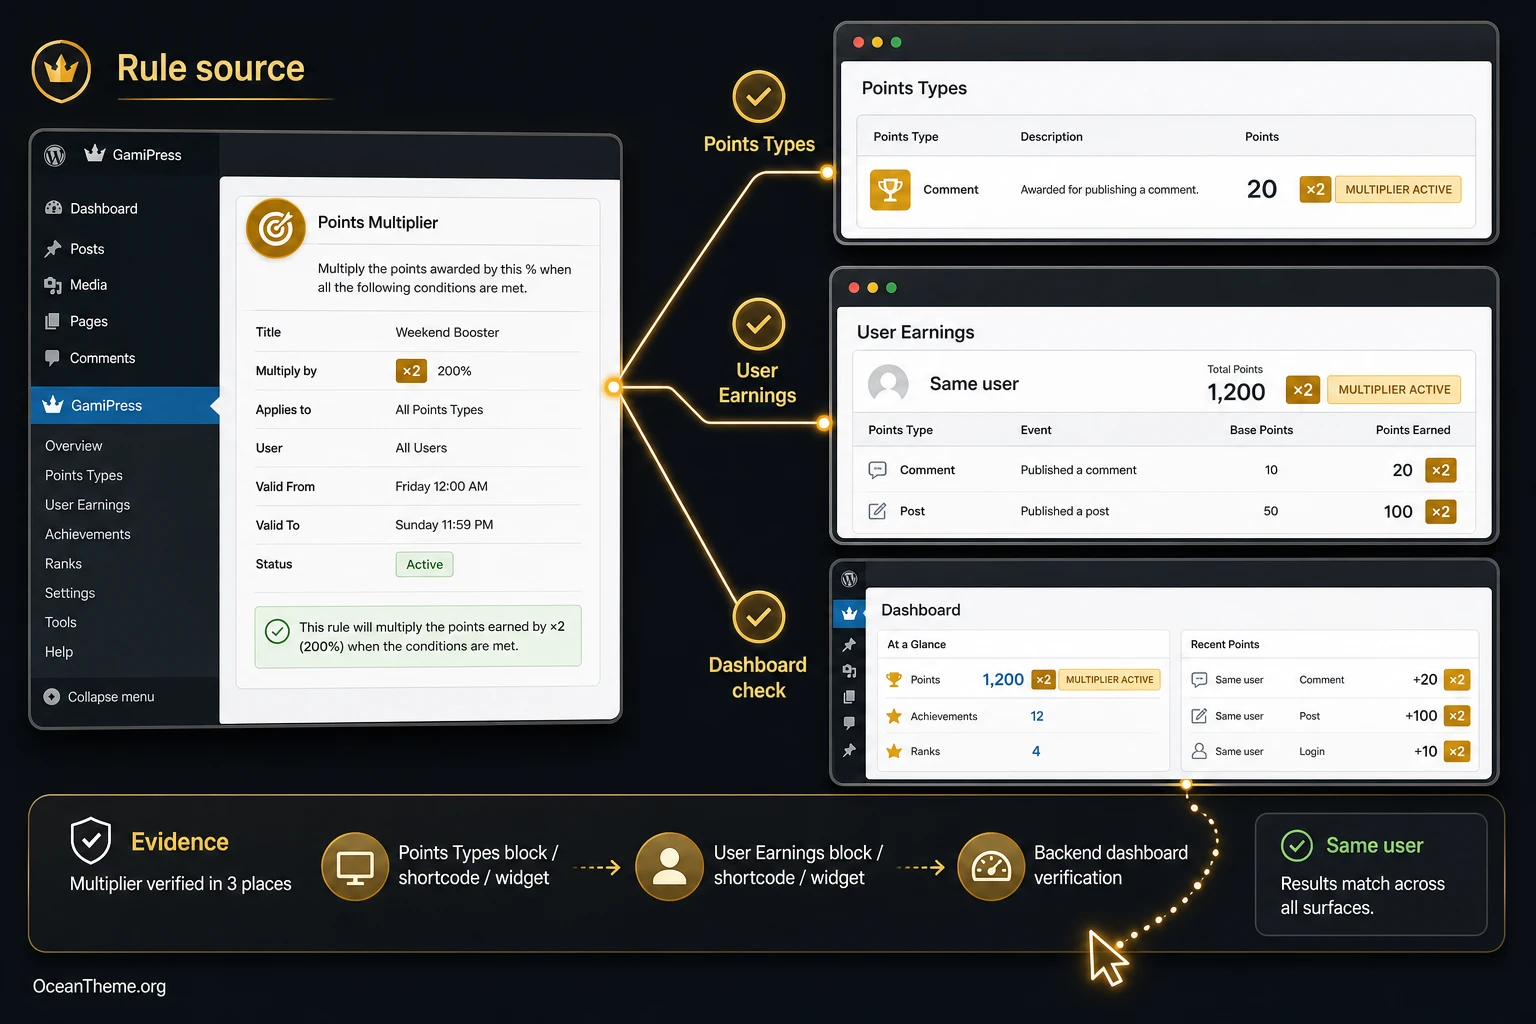Open the Help submenu link
Viewport: 1536px width, 1024px height.
pyautogui.click(x=59, y=652)
